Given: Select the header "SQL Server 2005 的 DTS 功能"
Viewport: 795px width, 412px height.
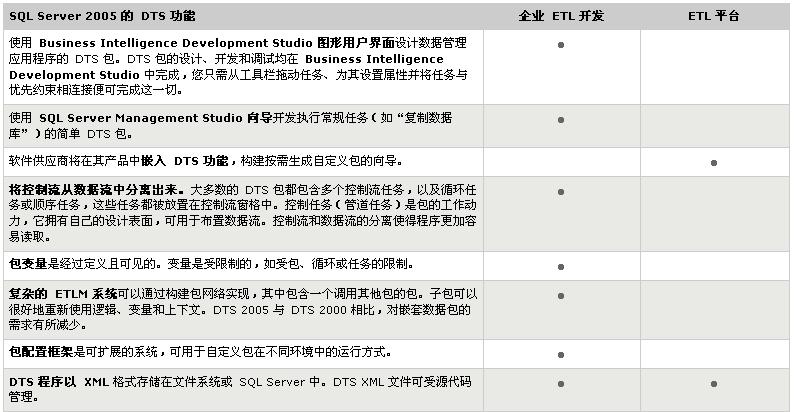Looking at the screenshot, I should 102,16.
